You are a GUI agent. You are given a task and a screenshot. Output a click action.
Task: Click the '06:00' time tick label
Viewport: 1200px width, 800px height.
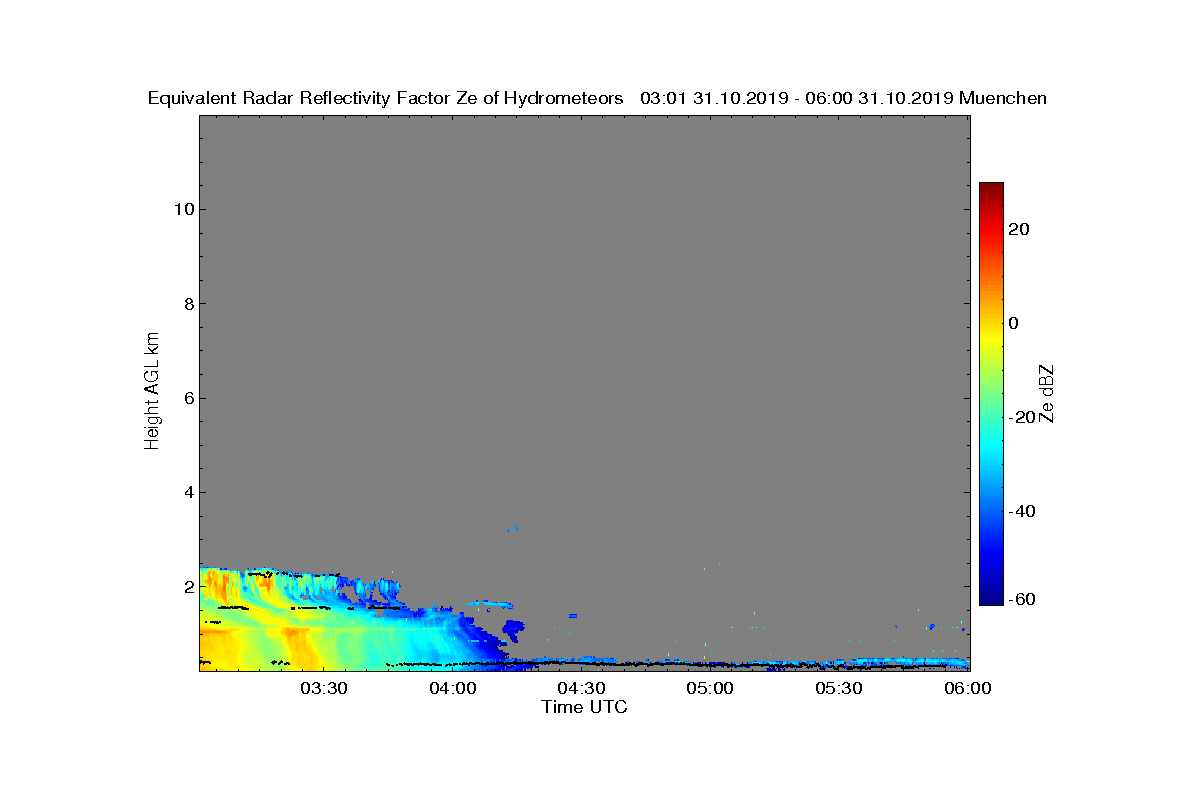pyautogui.click(x=967, y=689)
